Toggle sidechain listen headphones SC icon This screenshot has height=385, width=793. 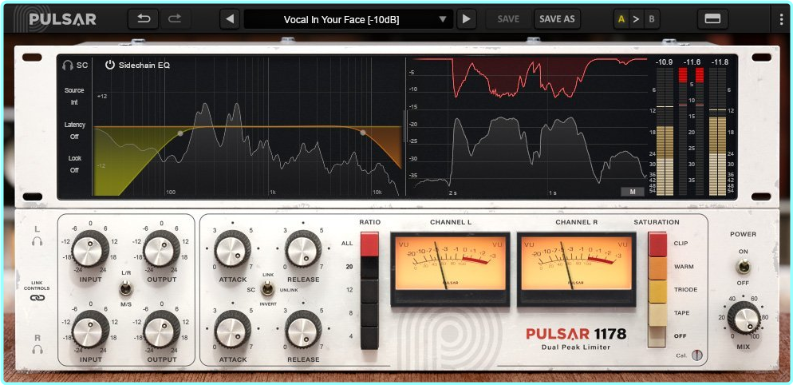point(75,65)
